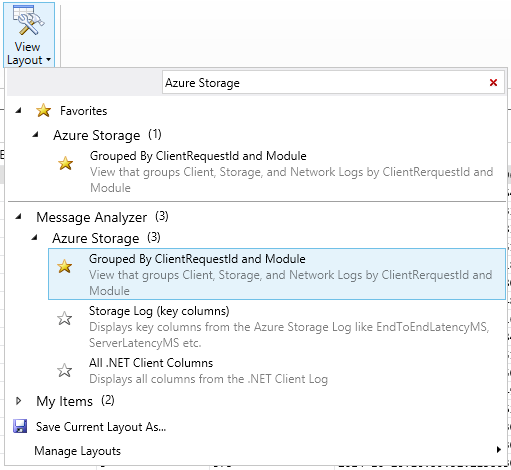This screenshot has height=470, width=511.
Task: Click the Save Current Layout floppy disk icon
Action: coord(20,426)
